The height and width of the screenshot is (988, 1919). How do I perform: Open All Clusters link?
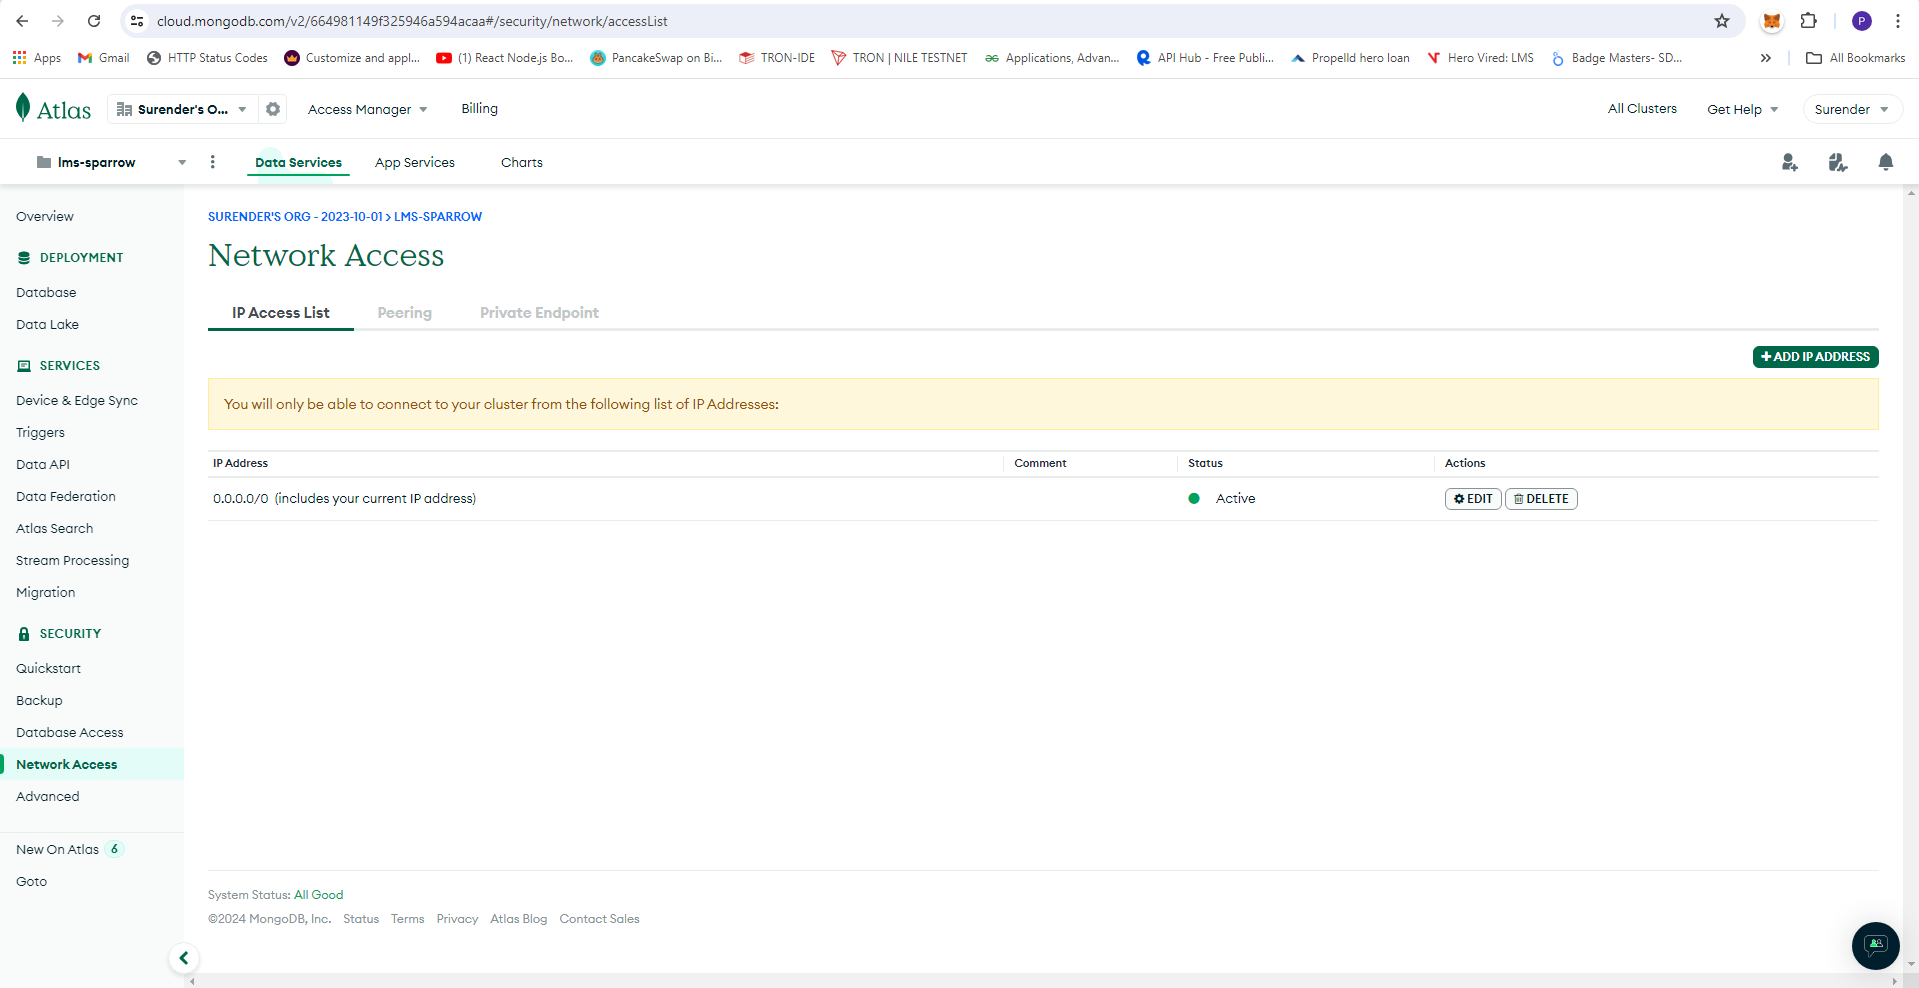click(x=1642, y=109)
